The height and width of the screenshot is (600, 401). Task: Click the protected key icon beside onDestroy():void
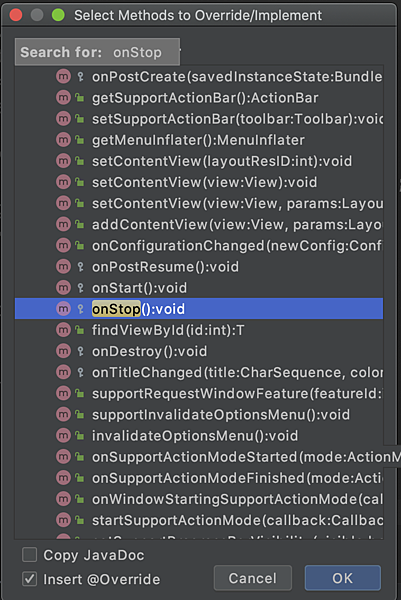point(80,351)
